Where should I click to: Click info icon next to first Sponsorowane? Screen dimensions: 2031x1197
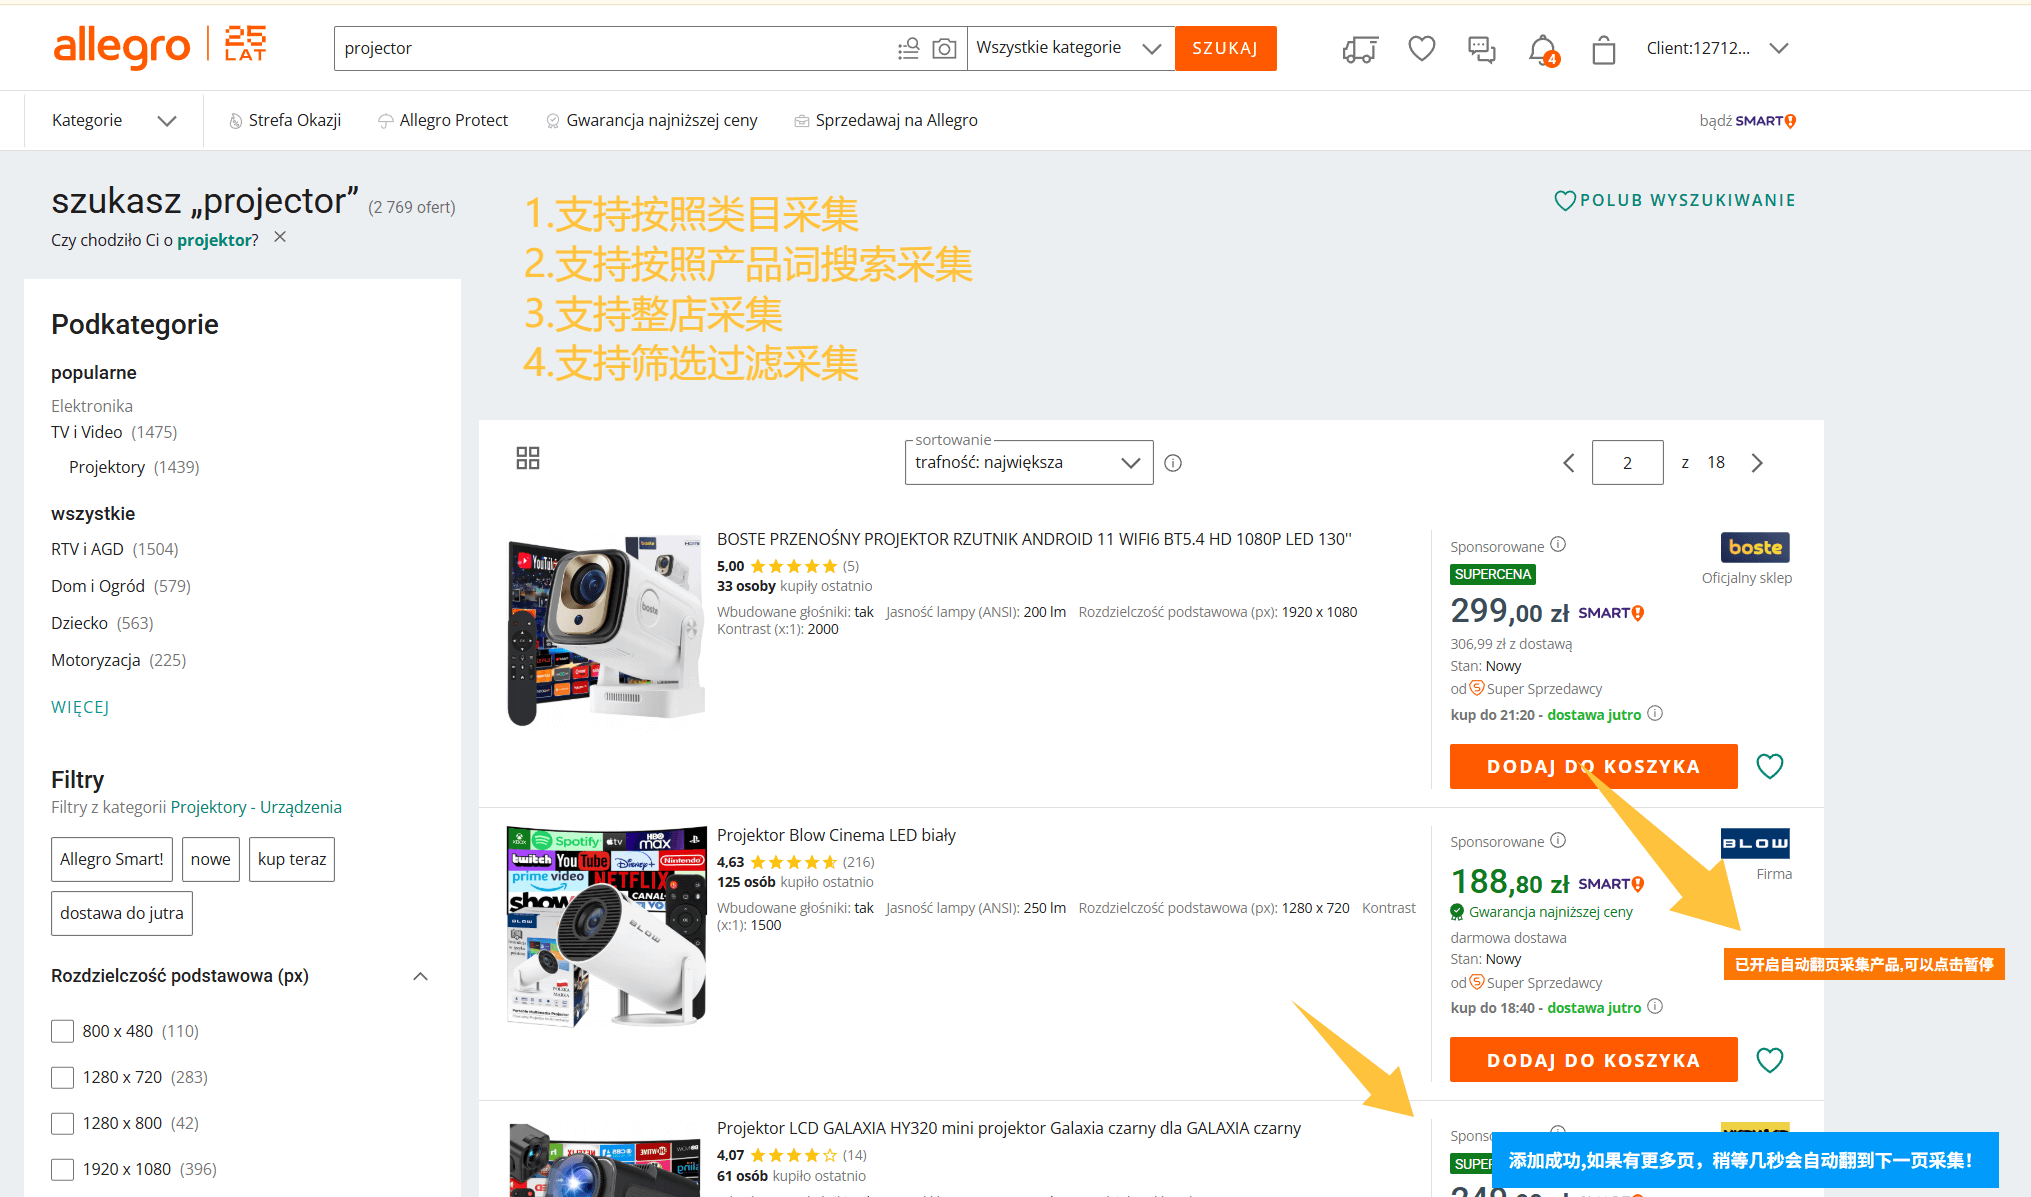pyautogui.click(x=1558, y=545)
